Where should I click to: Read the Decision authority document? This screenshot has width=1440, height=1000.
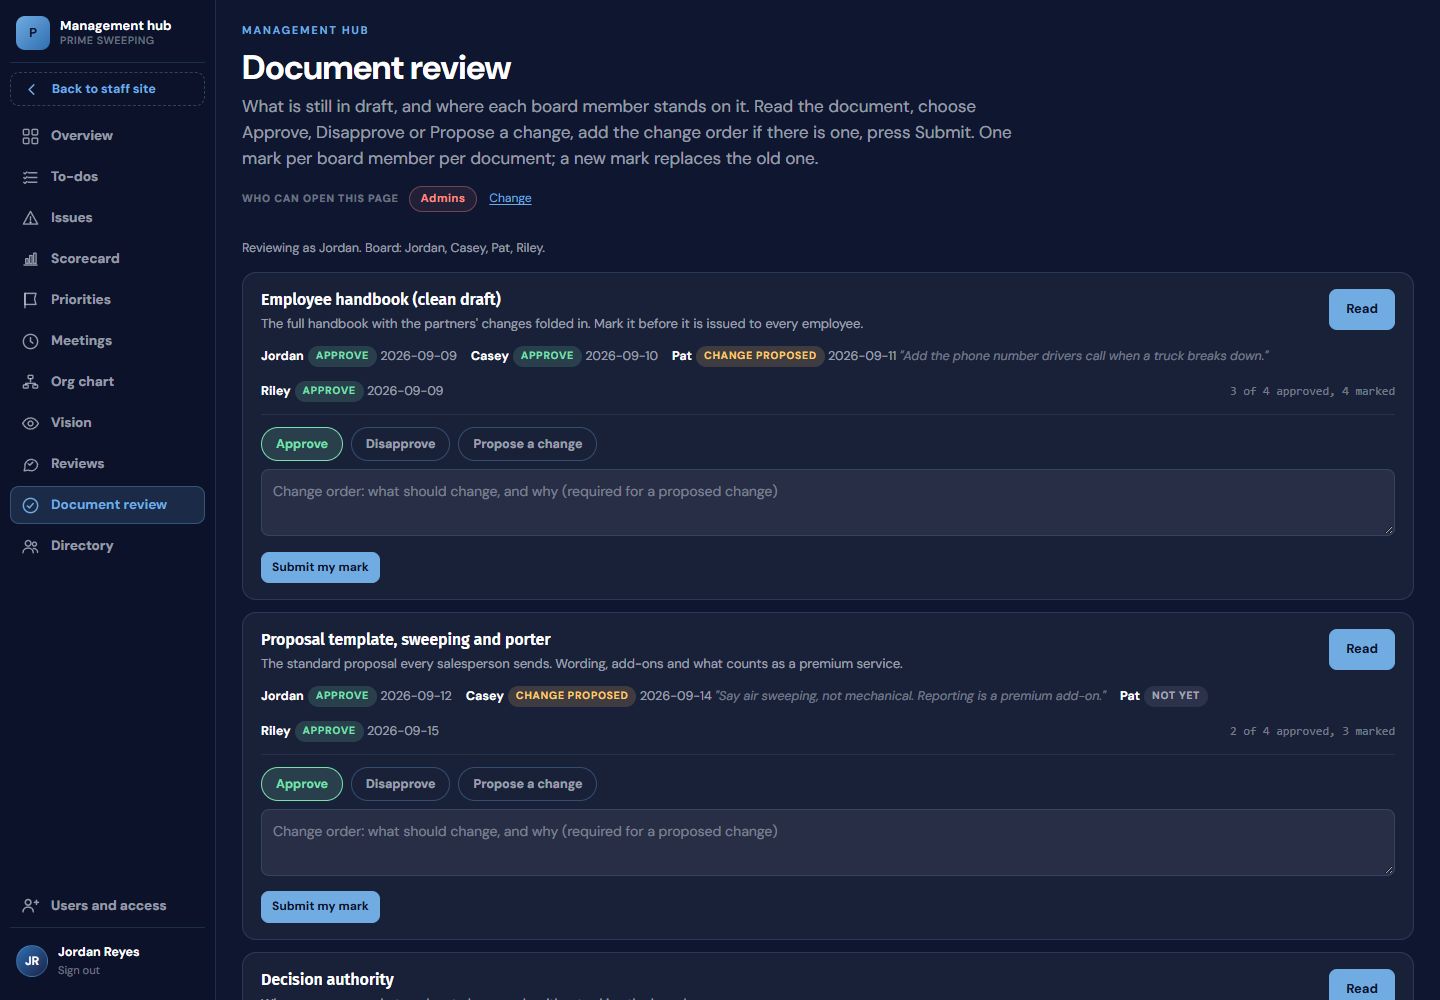[1362, 986]
